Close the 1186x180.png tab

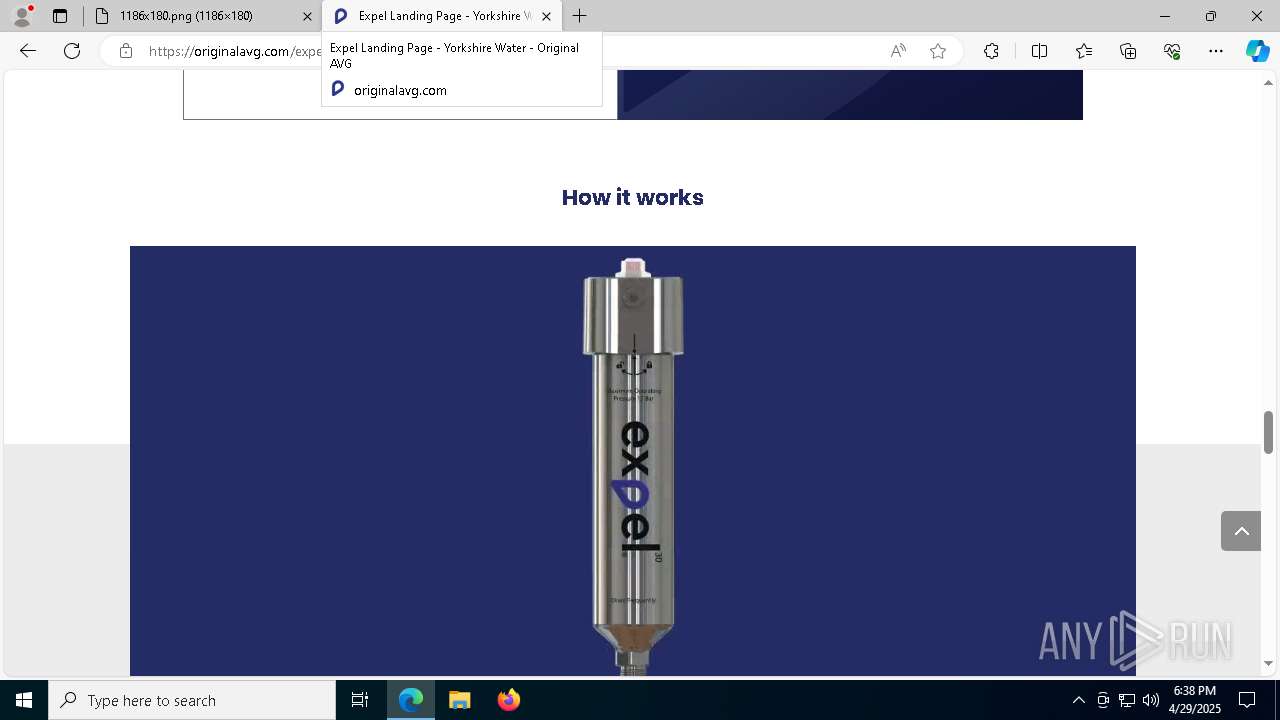point(307,16)
